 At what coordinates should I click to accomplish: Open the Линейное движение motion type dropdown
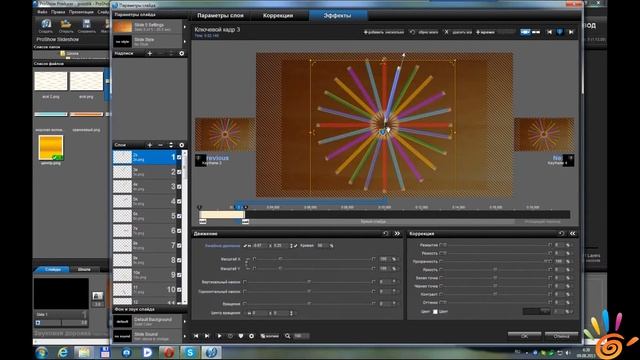pos(222,246)
